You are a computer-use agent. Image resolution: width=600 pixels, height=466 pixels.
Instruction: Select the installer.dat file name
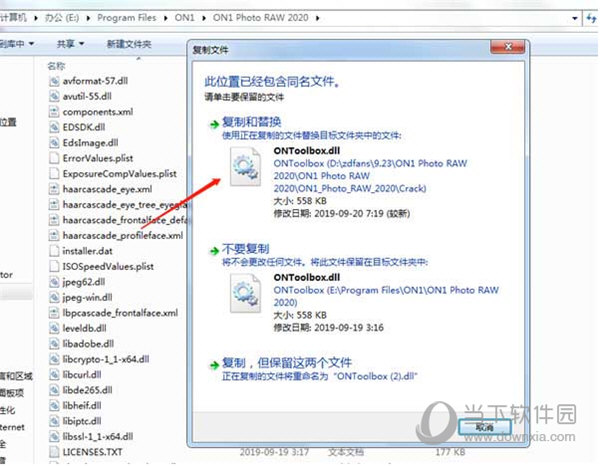(87, 251)
